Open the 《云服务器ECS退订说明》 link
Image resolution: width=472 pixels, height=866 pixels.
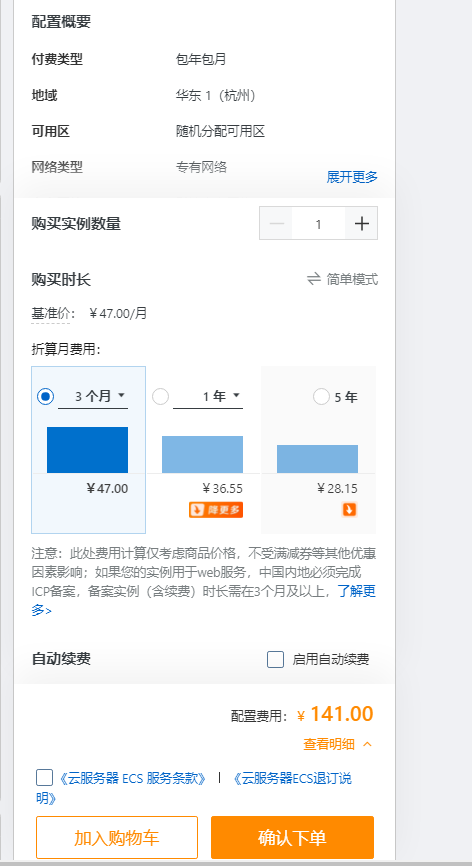click(x=193, y=788)
